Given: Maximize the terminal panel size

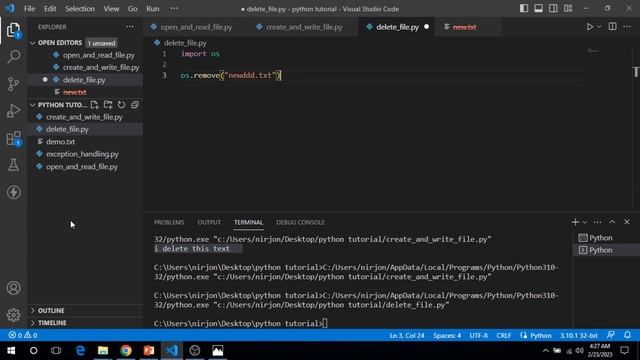Looking at the screenshot, I should pyautogui.click(x=612, y=222).
